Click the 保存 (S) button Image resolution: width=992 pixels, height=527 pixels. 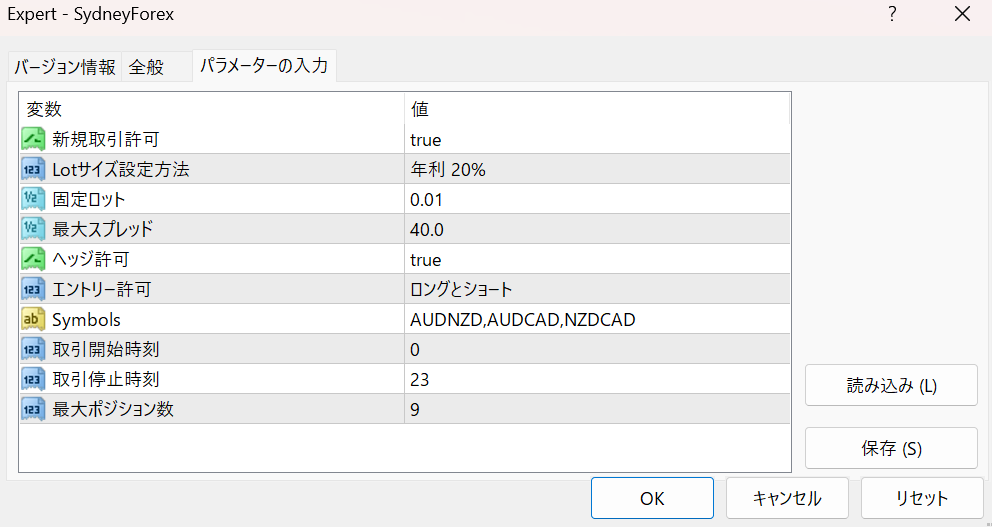891,449
